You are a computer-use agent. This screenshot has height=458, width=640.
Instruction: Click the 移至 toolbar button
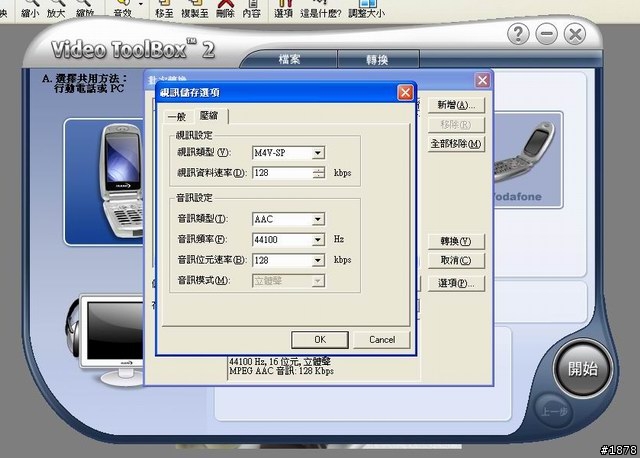coord(164,9)
